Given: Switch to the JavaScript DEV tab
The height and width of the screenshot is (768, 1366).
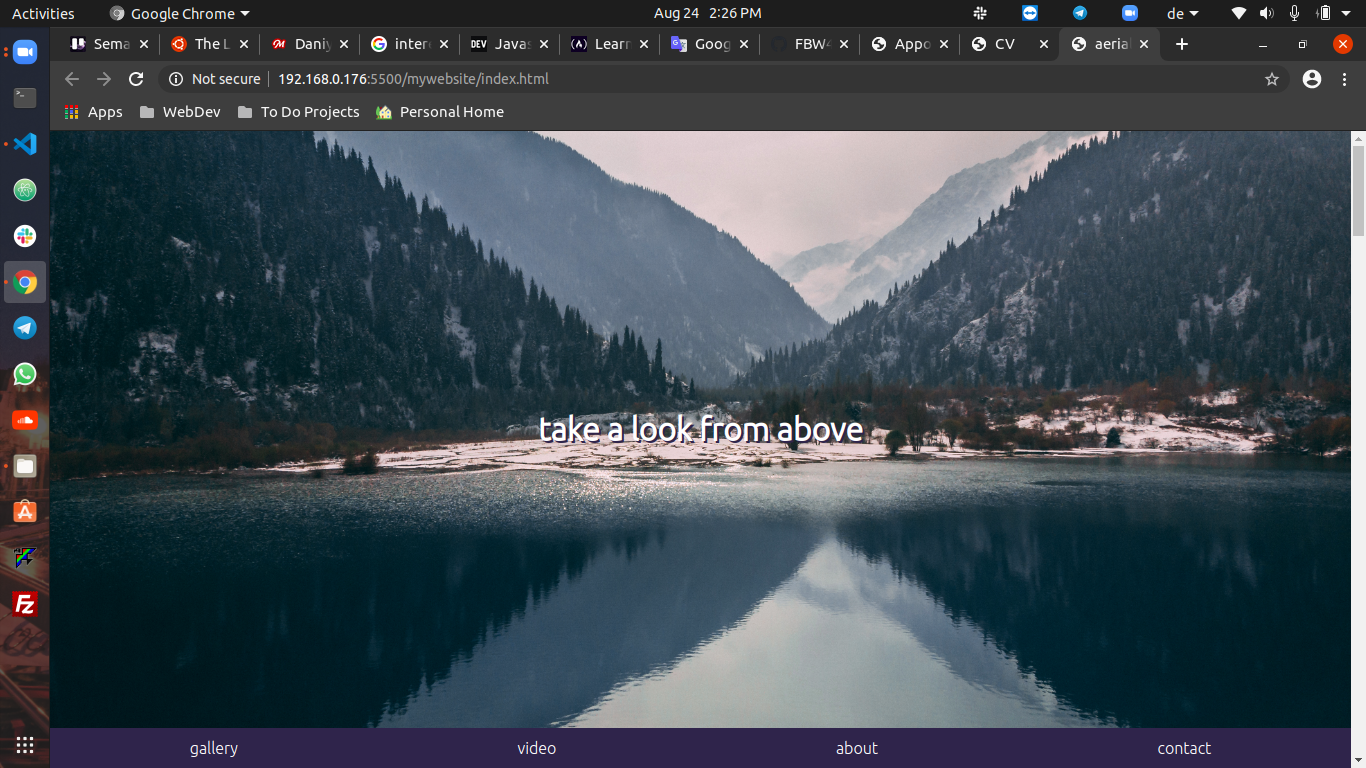Looking at the screenshot, I should pyautogui.click(x=510, y=44).
